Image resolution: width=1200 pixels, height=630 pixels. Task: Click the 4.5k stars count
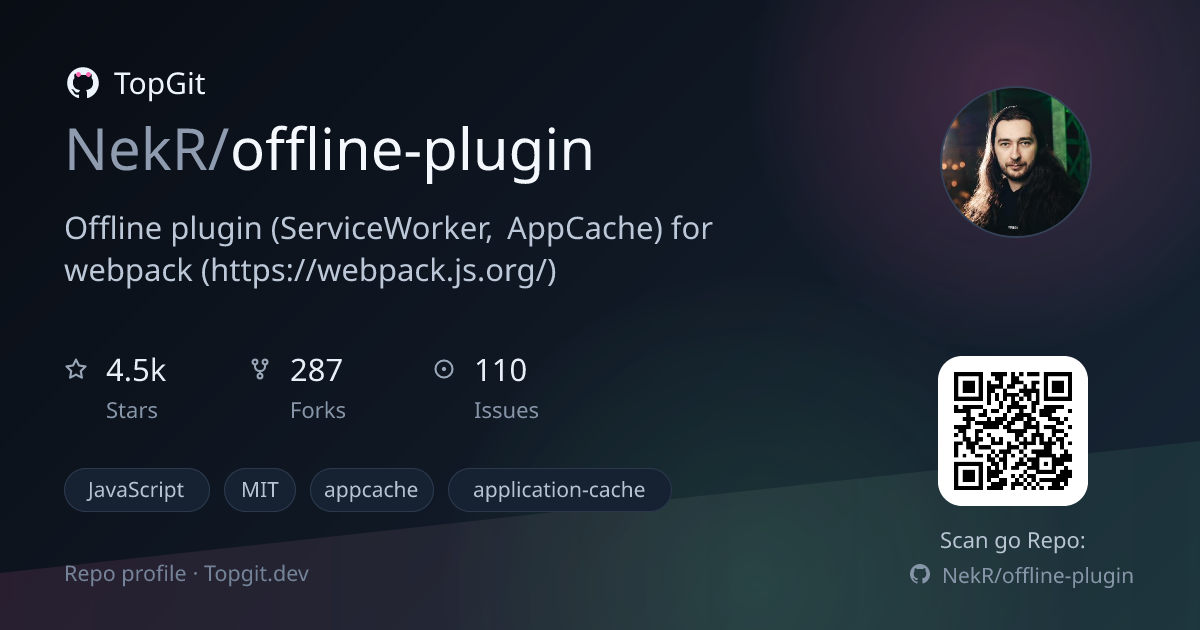[136, 371]
